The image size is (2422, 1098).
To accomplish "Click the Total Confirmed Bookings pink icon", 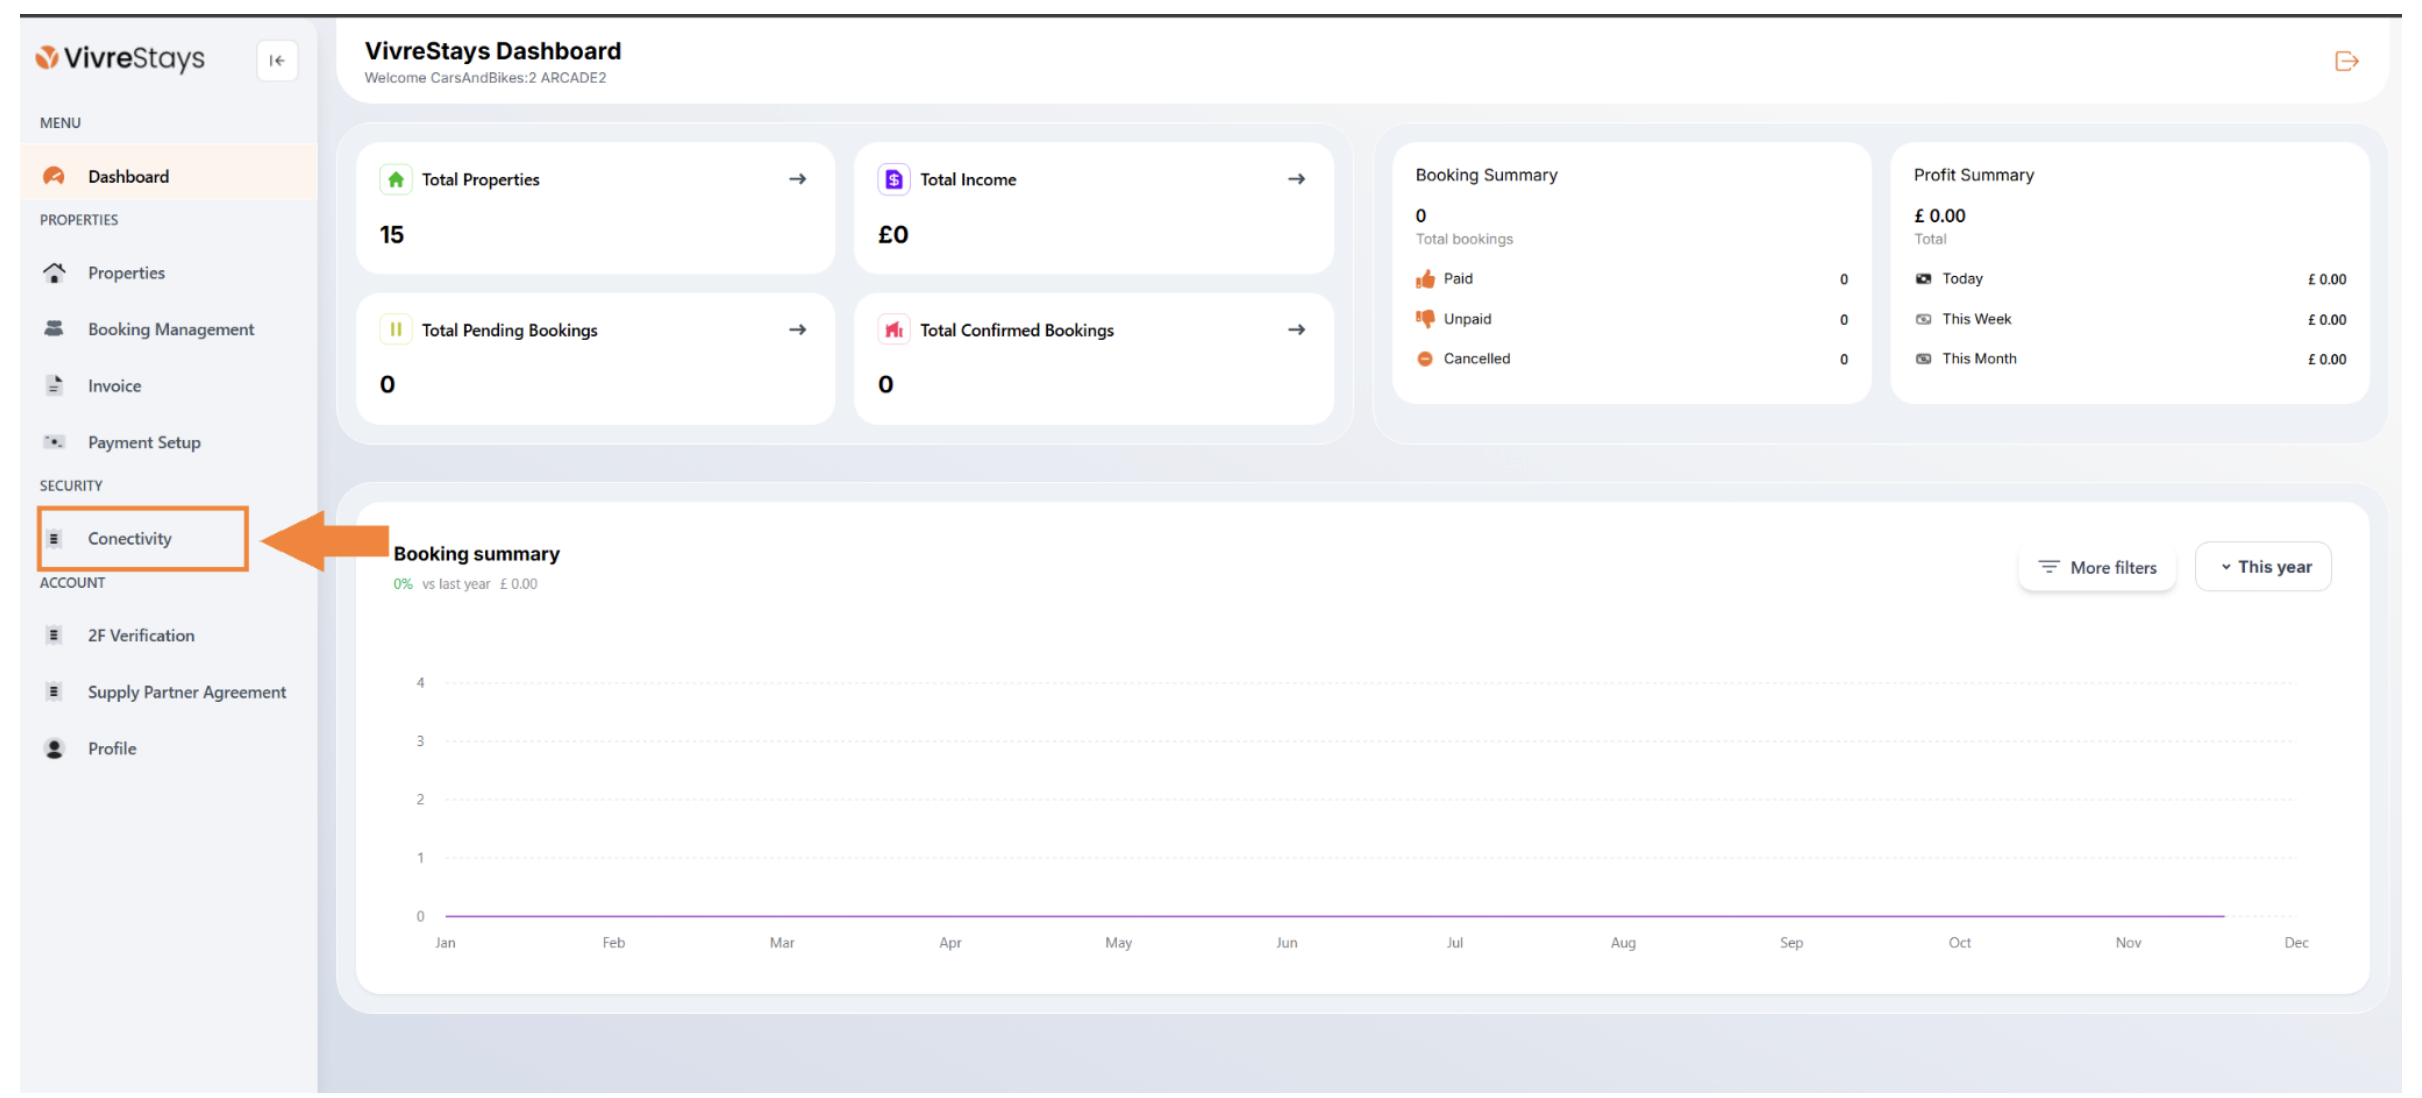I will (x=894, y=330).
